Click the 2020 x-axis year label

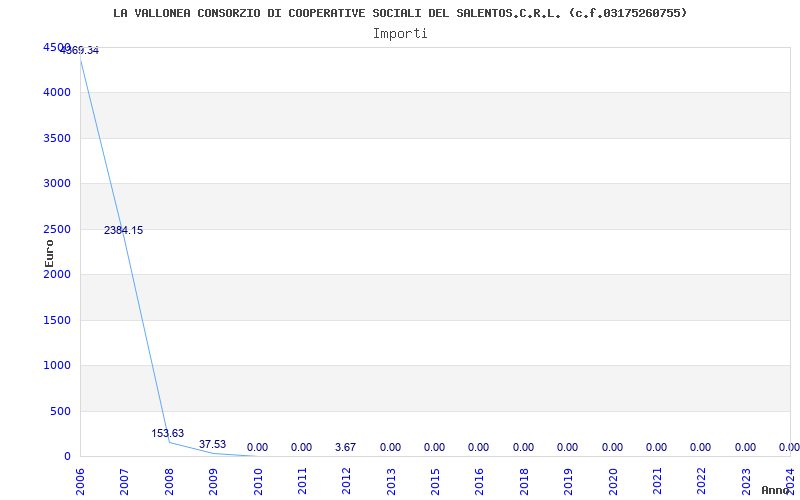pos(613,481)
